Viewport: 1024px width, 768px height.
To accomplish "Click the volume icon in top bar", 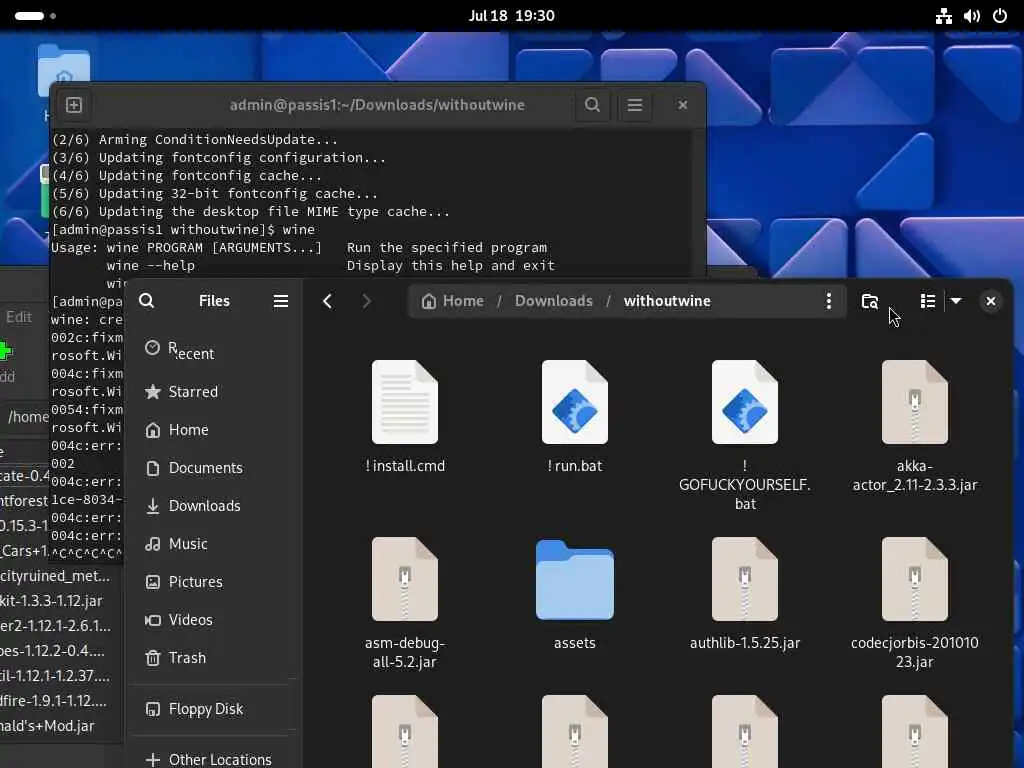I will point(972,16).
